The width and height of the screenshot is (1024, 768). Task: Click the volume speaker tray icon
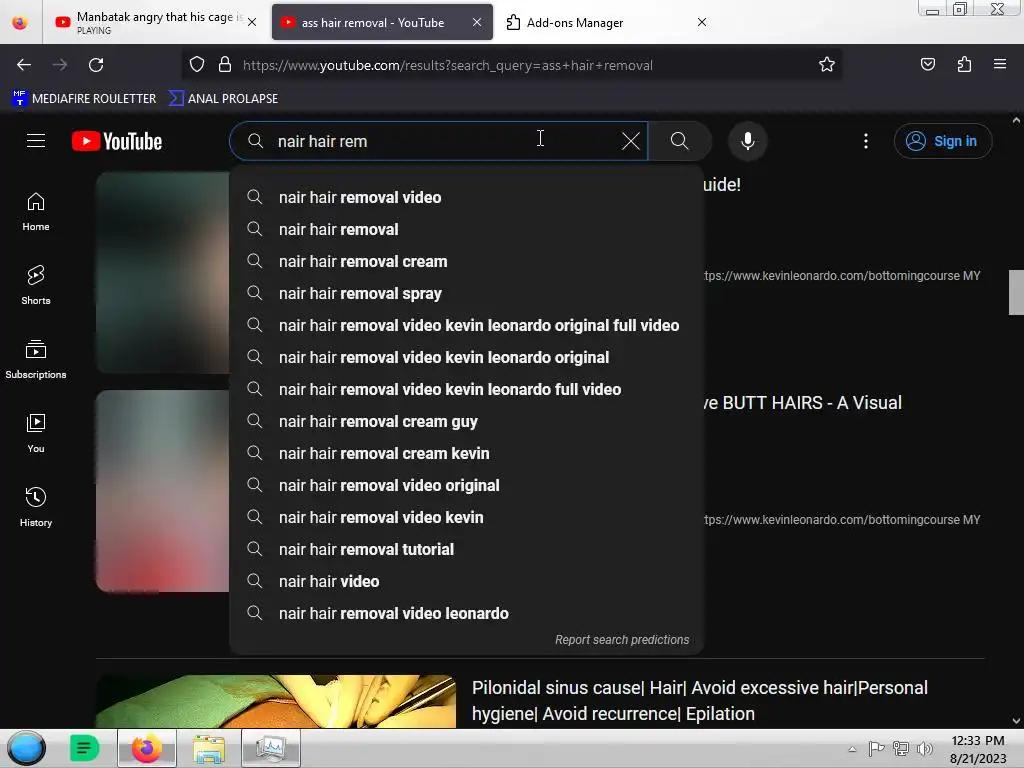click(x=925, y=748)
